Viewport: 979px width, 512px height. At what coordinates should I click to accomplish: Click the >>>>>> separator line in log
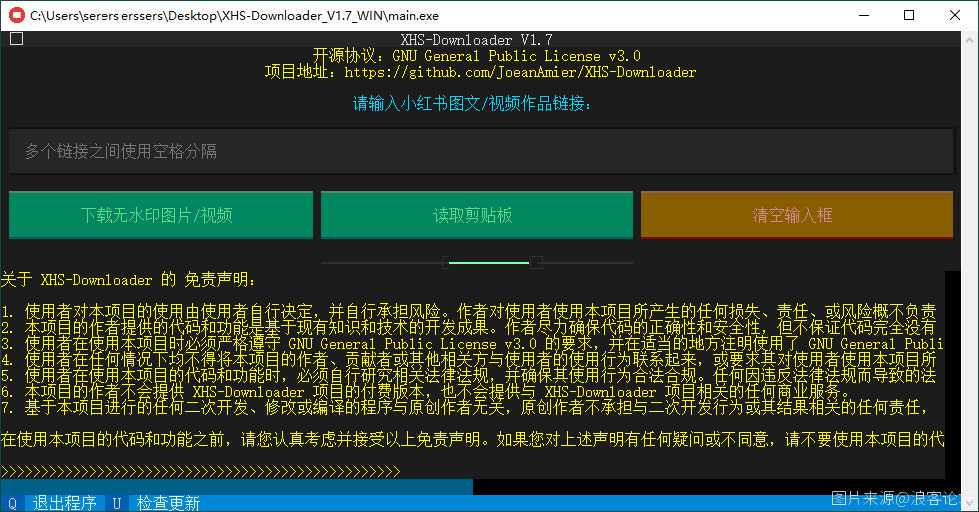click(x=200, y=471)
